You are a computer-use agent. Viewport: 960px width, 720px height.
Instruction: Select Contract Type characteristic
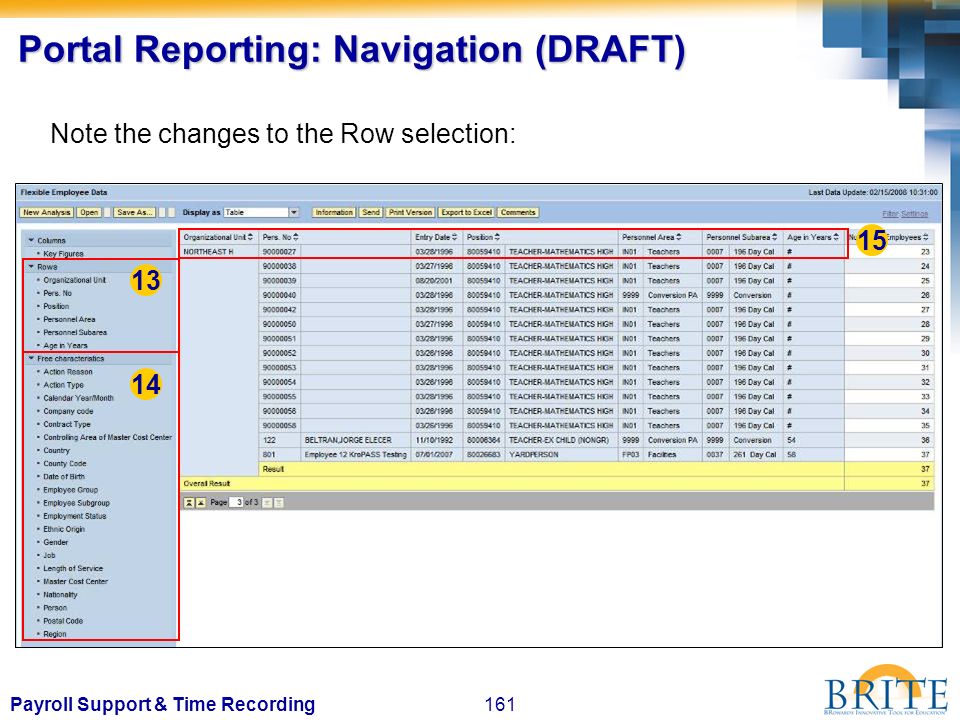pos(67,424)
